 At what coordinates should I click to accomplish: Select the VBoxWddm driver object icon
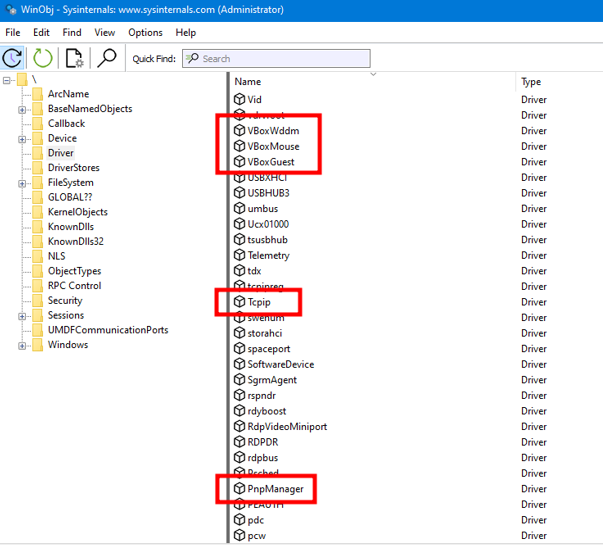pos(239,131)
